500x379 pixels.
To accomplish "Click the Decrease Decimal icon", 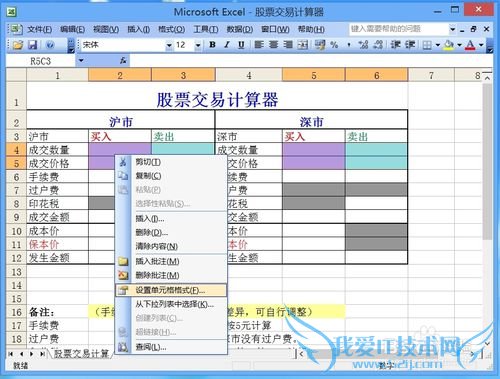I will pyautogui.click(x=378, y=45).
